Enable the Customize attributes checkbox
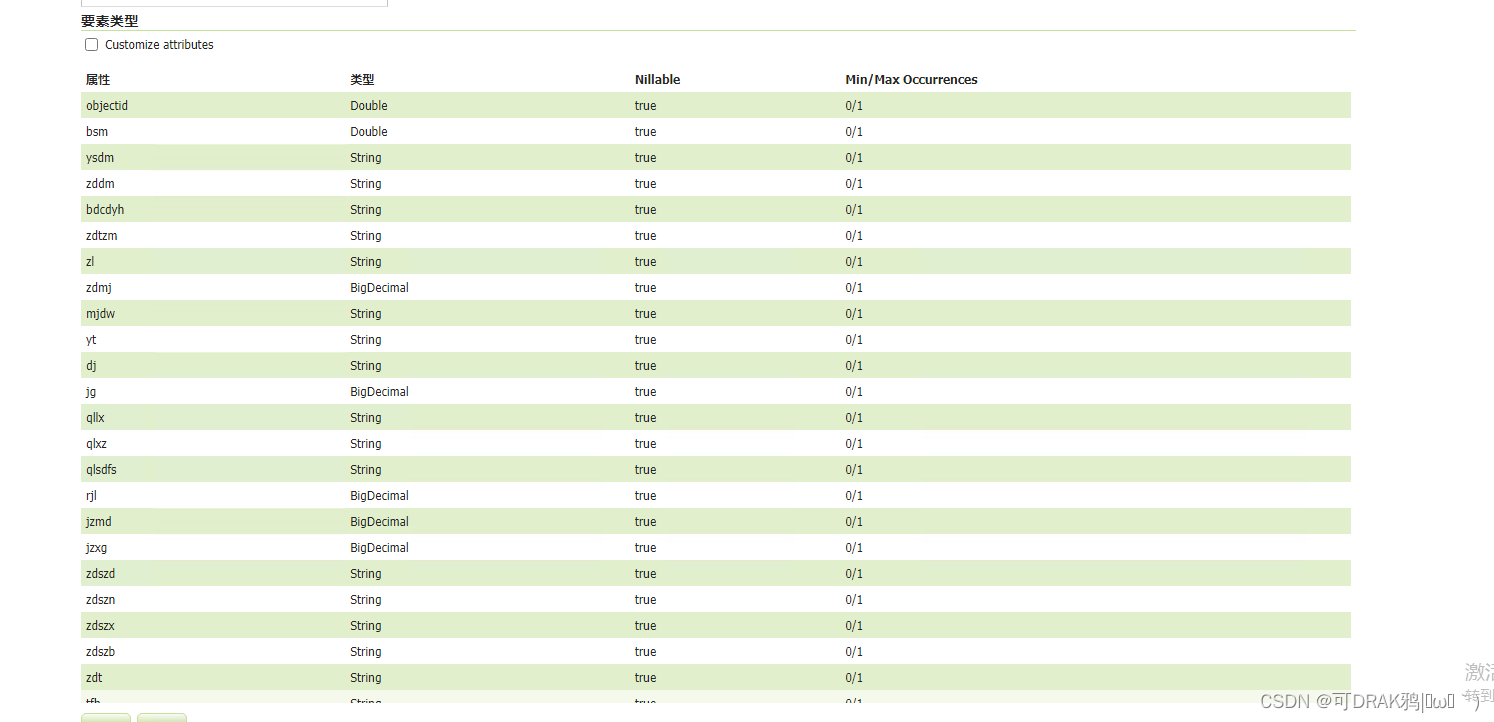 [92, 45]
